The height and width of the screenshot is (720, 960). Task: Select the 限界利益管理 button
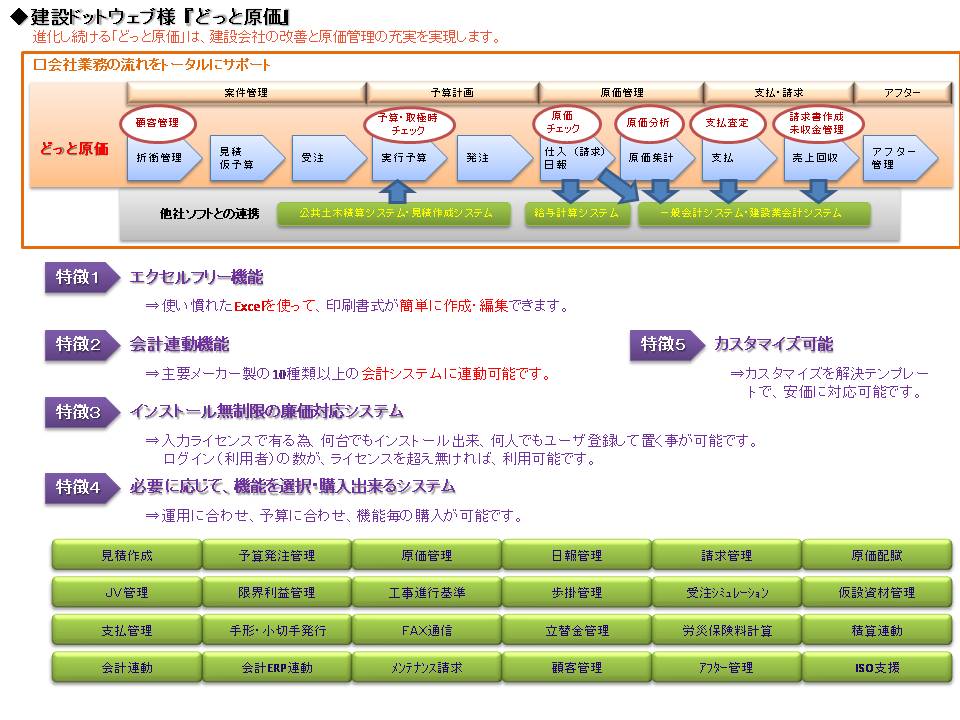coord(277,593)
